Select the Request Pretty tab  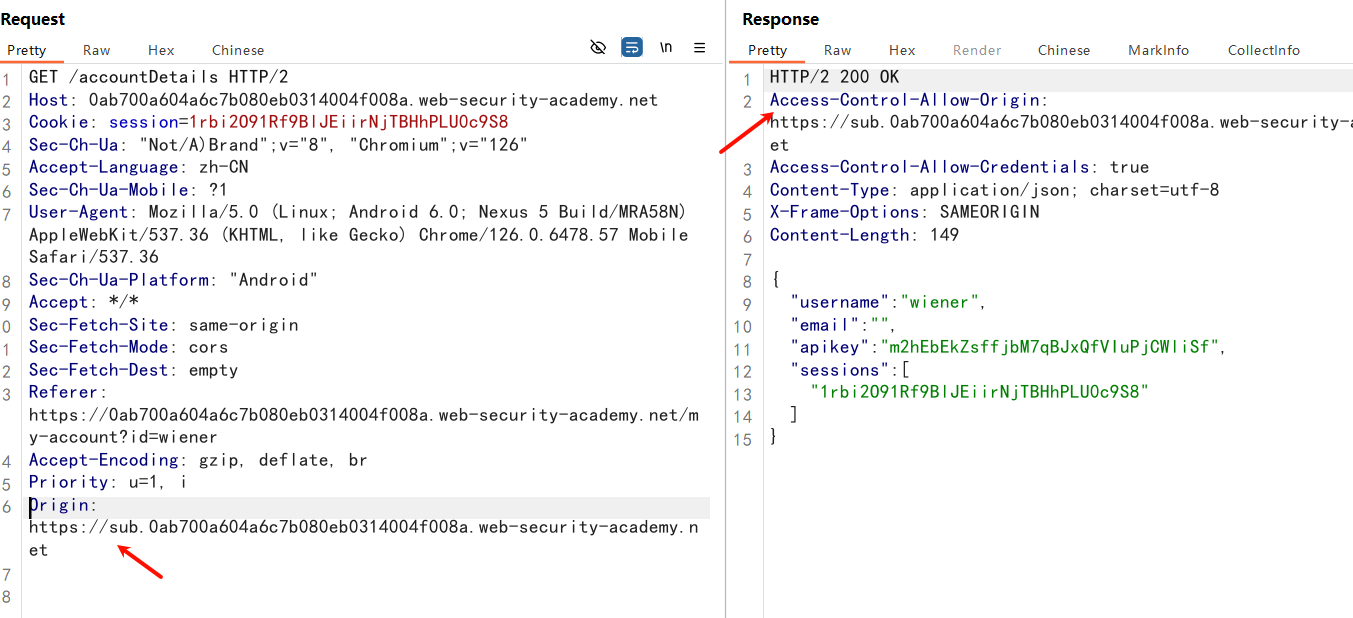[27, 50]
